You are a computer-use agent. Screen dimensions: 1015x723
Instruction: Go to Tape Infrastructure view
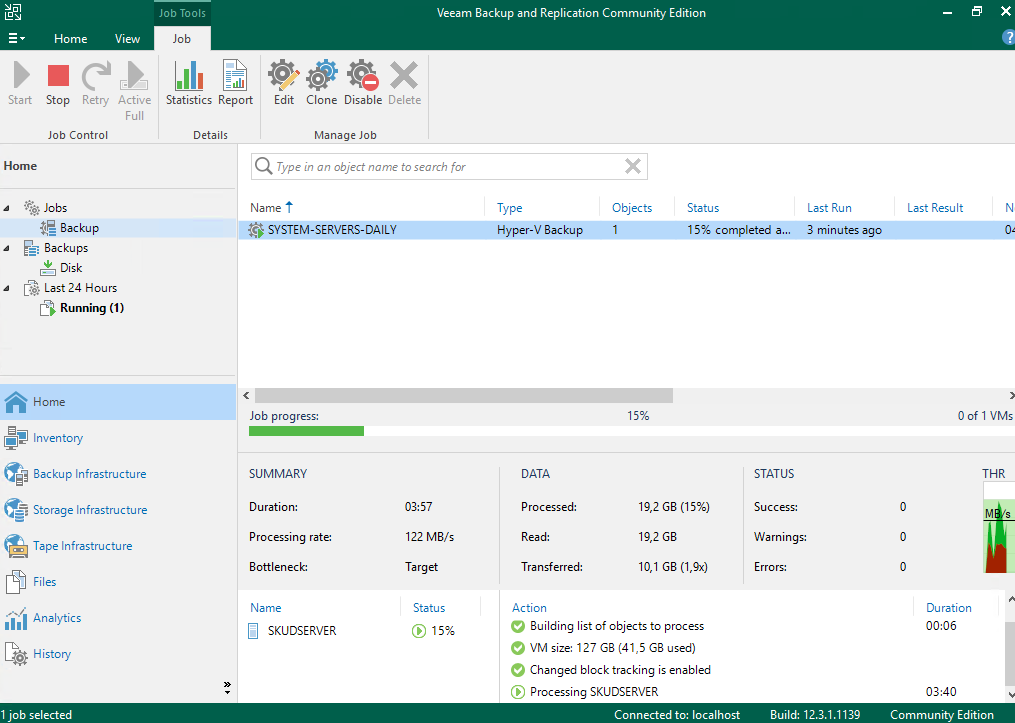coord(82,546)
